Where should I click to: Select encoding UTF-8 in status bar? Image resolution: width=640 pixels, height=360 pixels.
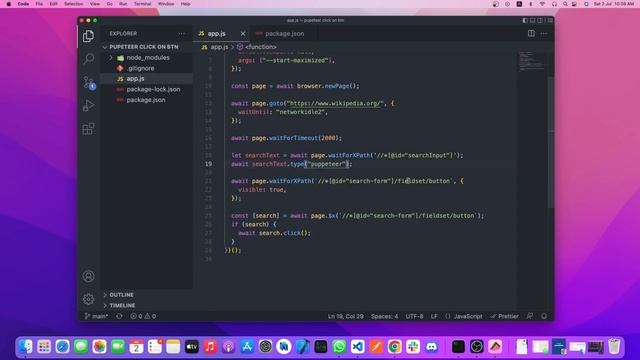[x=414, y=316]
